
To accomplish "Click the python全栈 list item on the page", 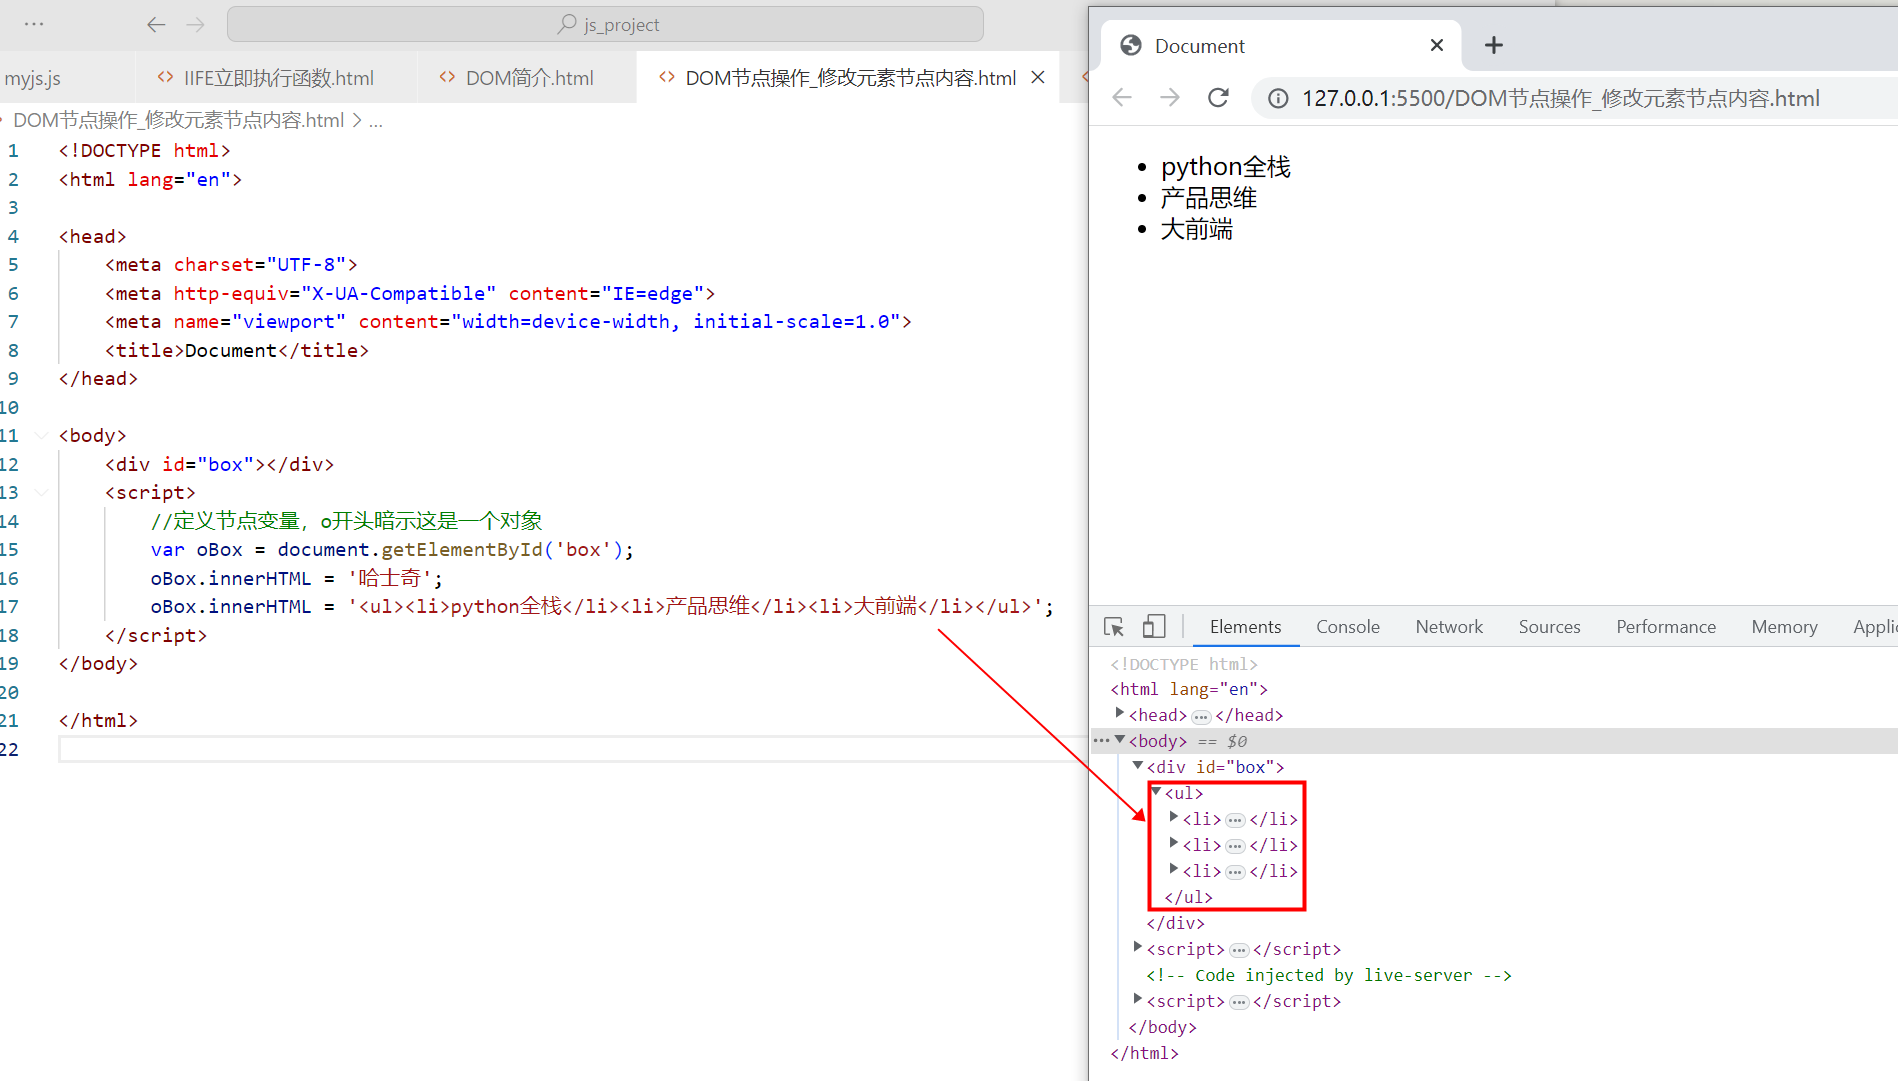I will pos(1226,167).
